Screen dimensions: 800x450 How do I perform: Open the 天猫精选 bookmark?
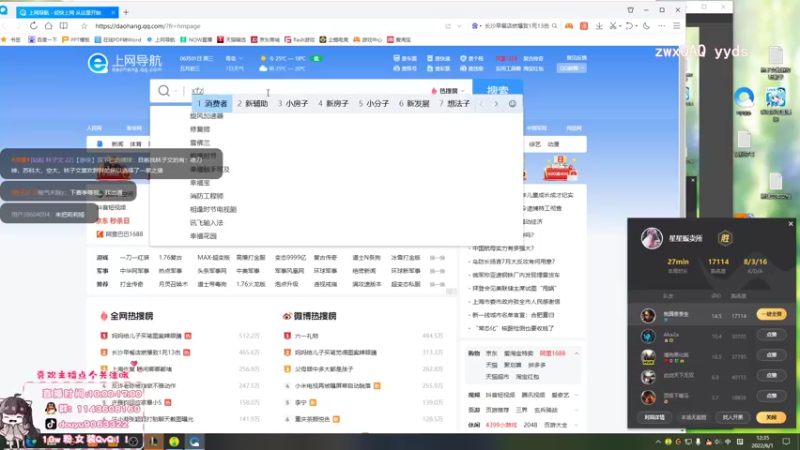click(232, 40)
